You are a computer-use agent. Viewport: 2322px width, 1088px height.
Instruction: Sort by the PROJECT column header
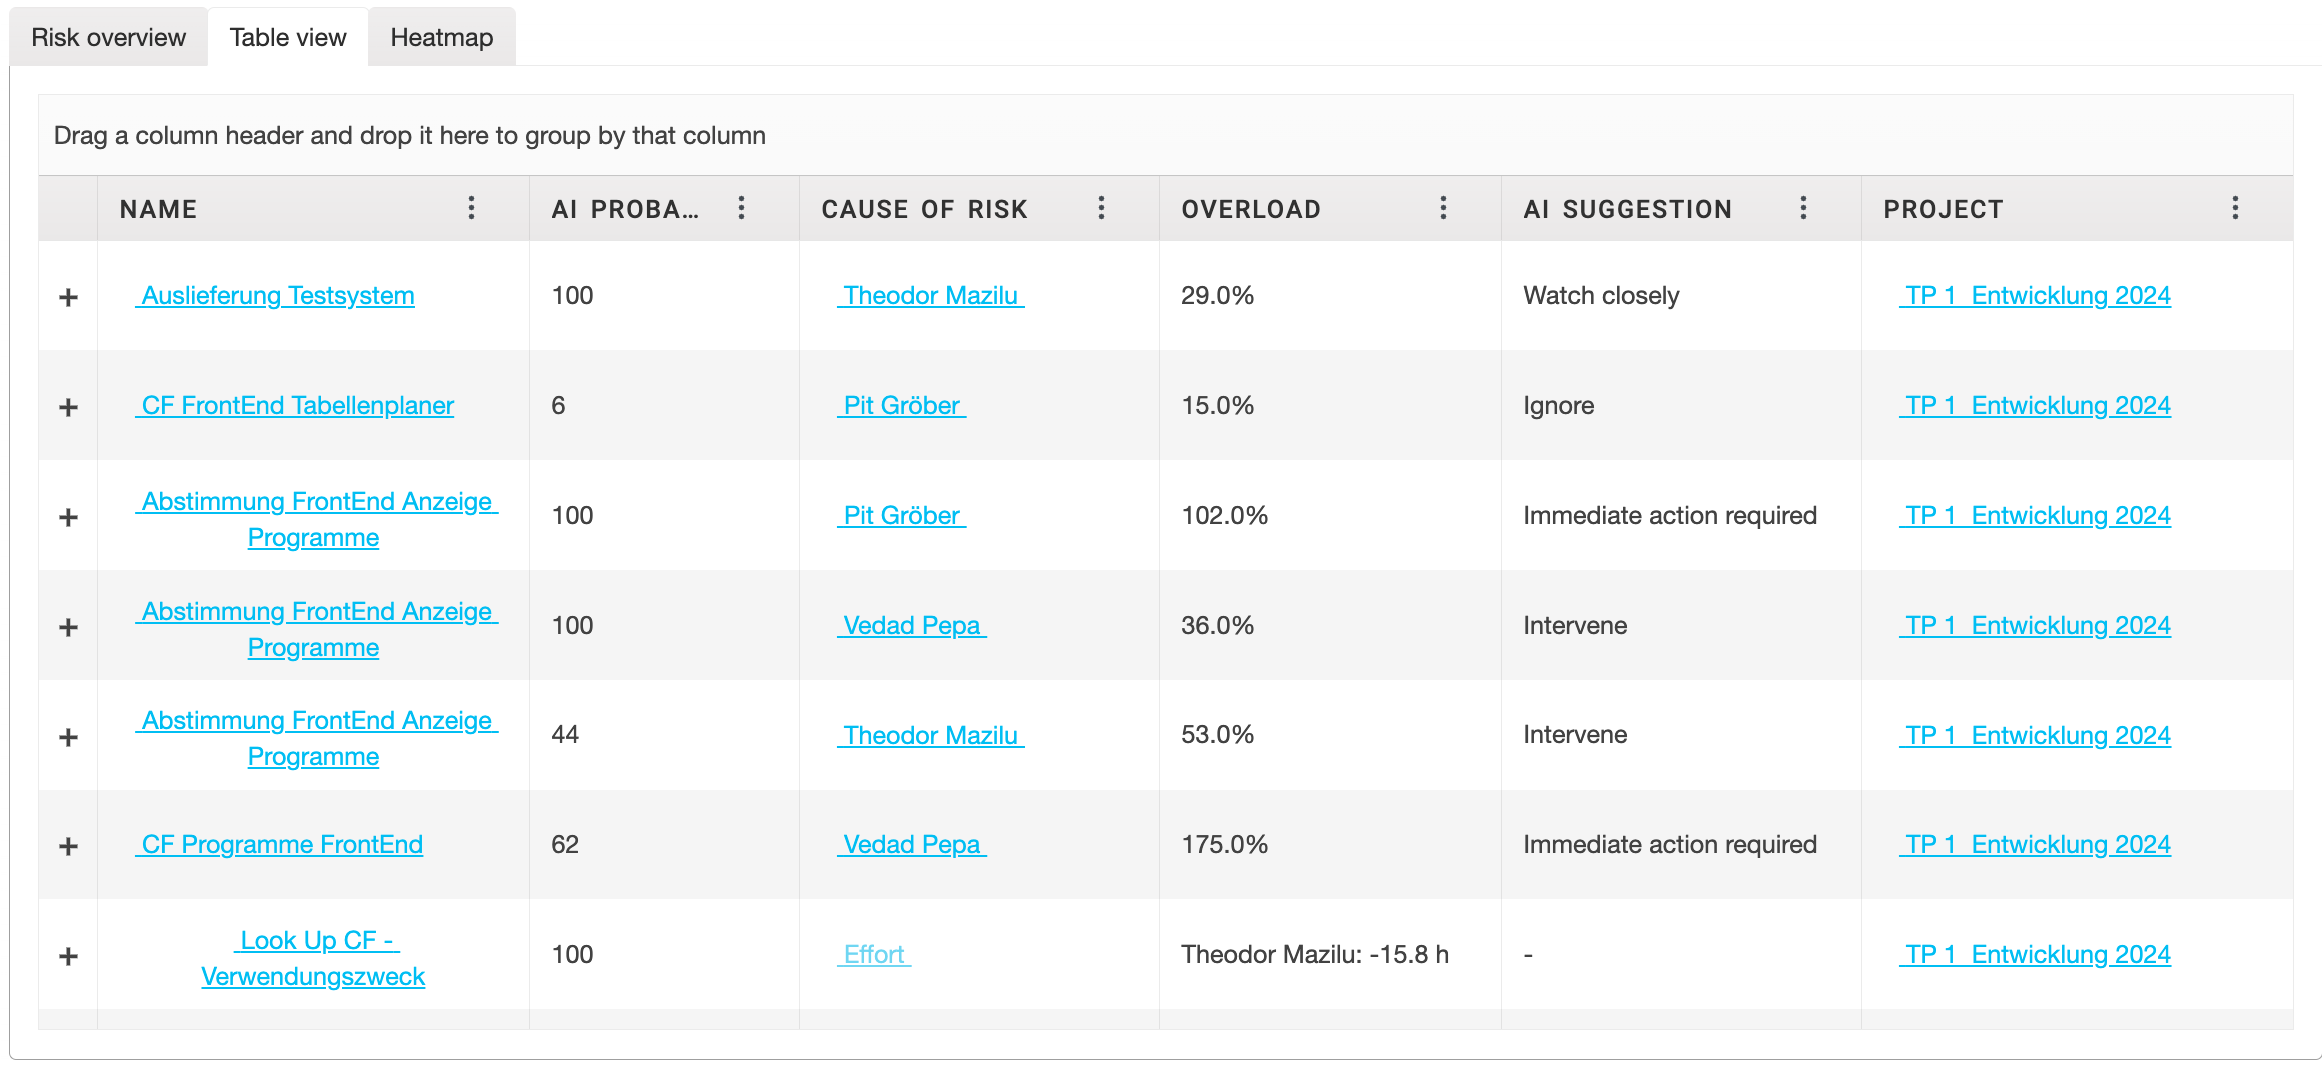pyautogui.click(x=1943, y=209)
